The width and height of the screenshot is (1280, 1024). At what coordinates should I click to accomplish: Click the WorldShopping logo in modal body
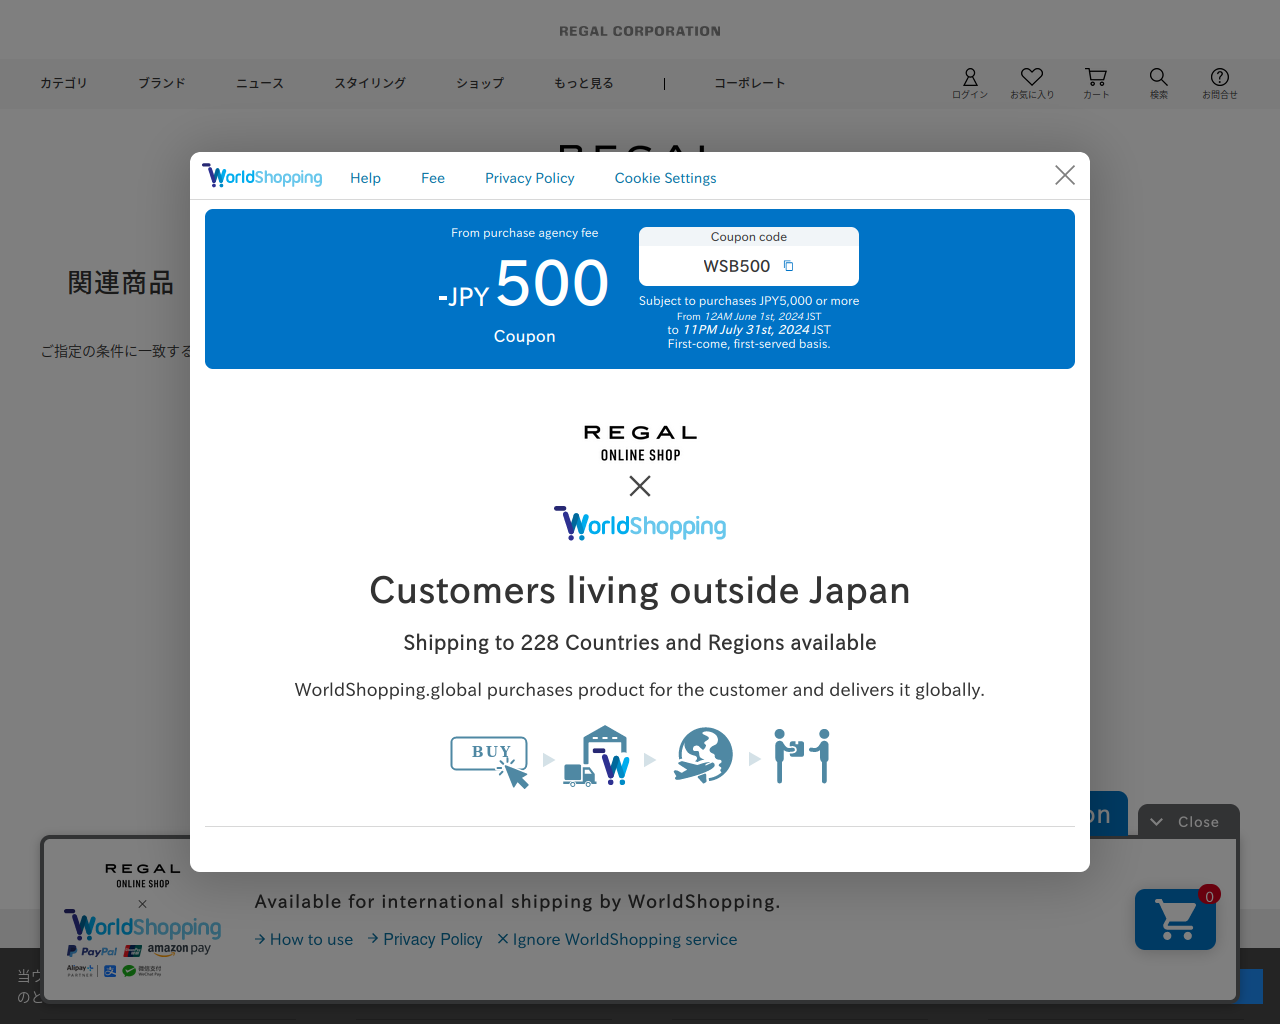click(640, 524)
